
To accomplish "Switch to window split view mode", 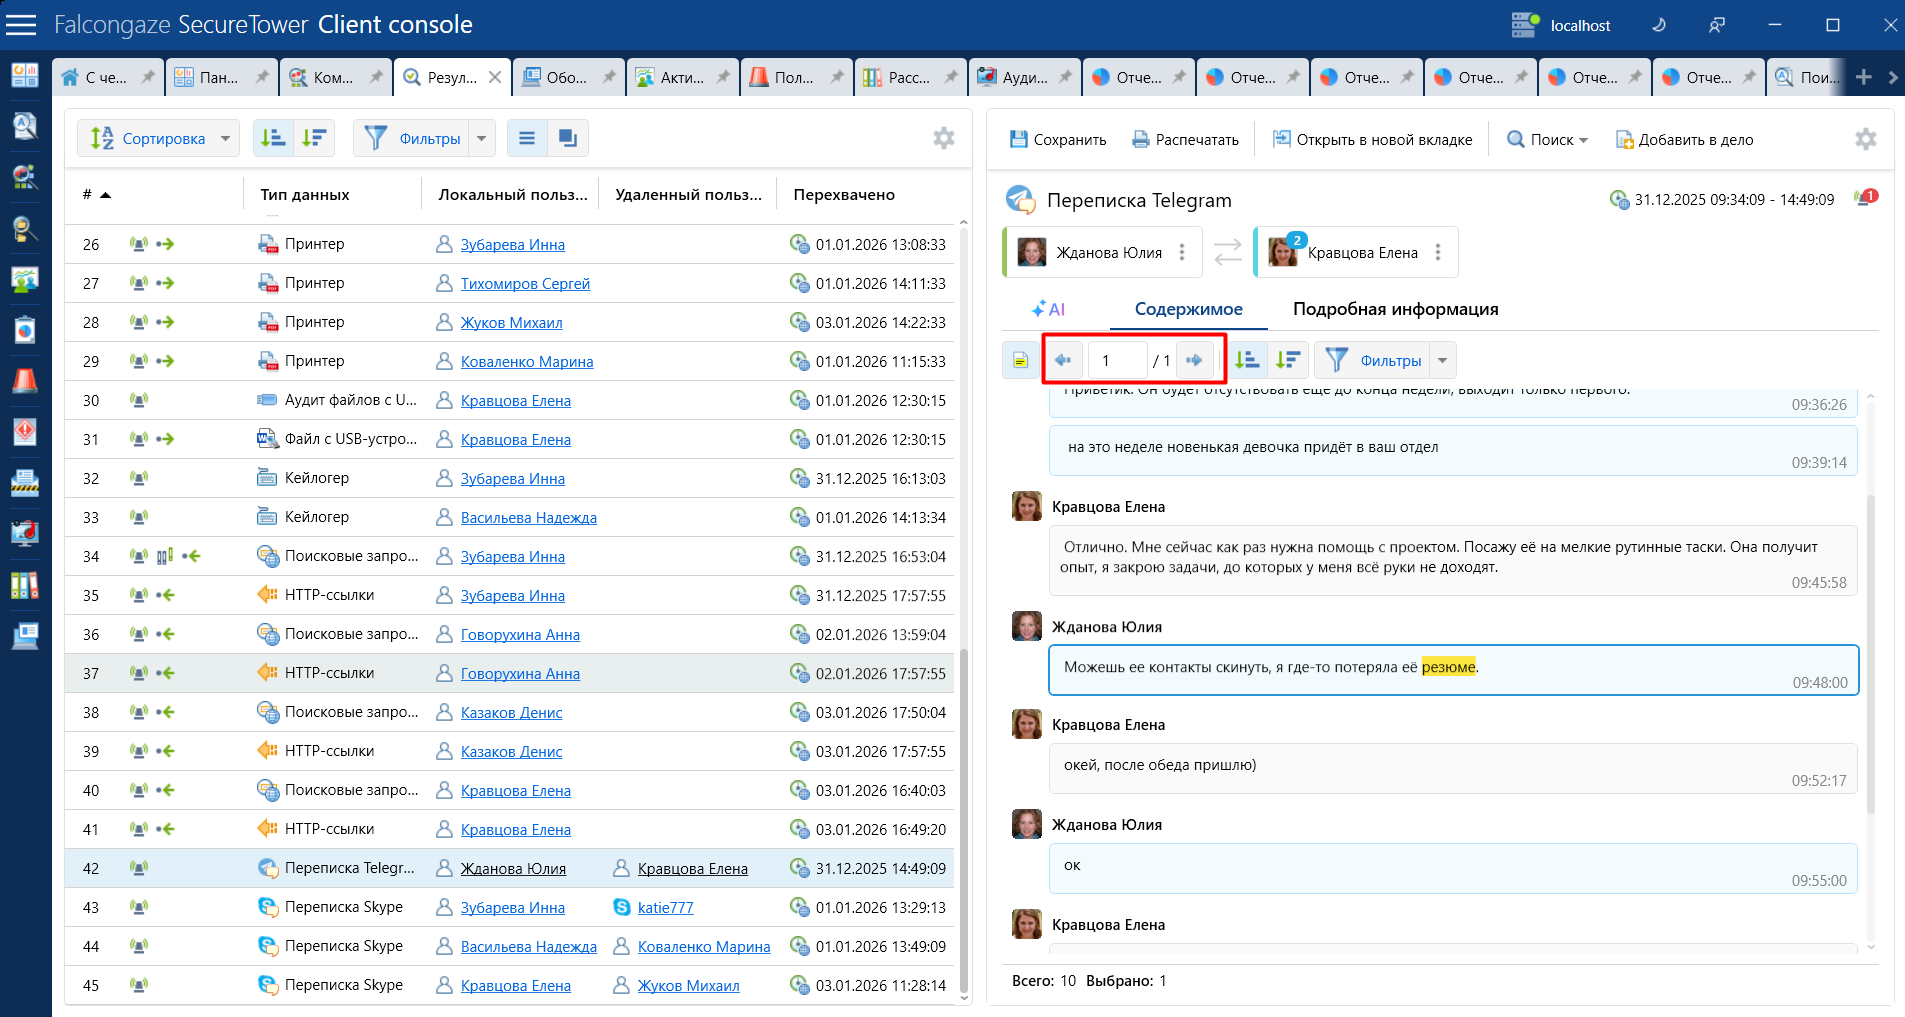I will click(x=567, y=138).
